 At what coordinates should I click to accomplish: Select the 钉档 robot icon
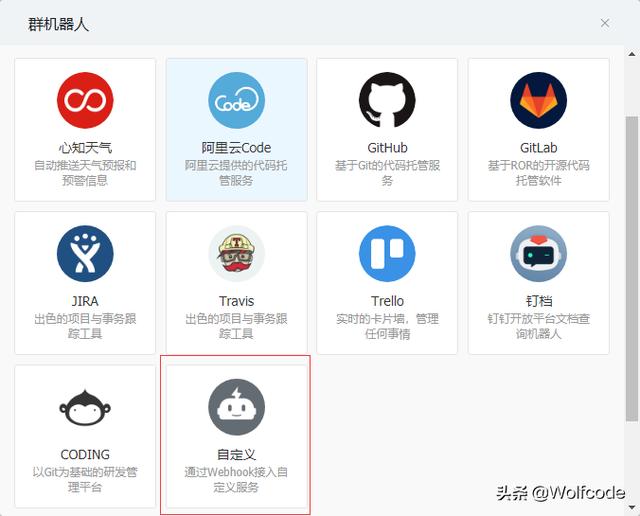538,254
